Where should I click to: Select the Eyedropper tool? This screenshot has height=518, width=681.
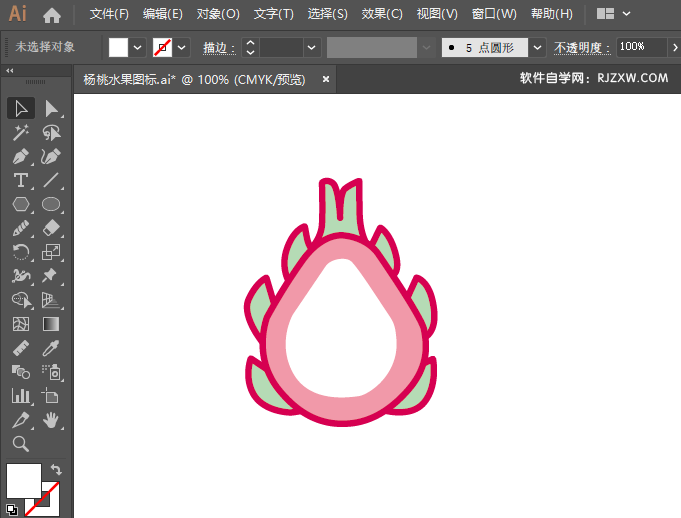coord(50,348)
